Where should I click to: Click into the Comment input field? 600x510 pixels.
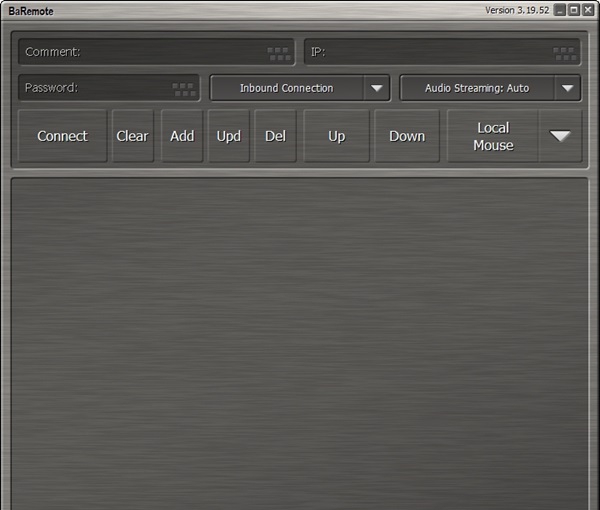point(157,52)
